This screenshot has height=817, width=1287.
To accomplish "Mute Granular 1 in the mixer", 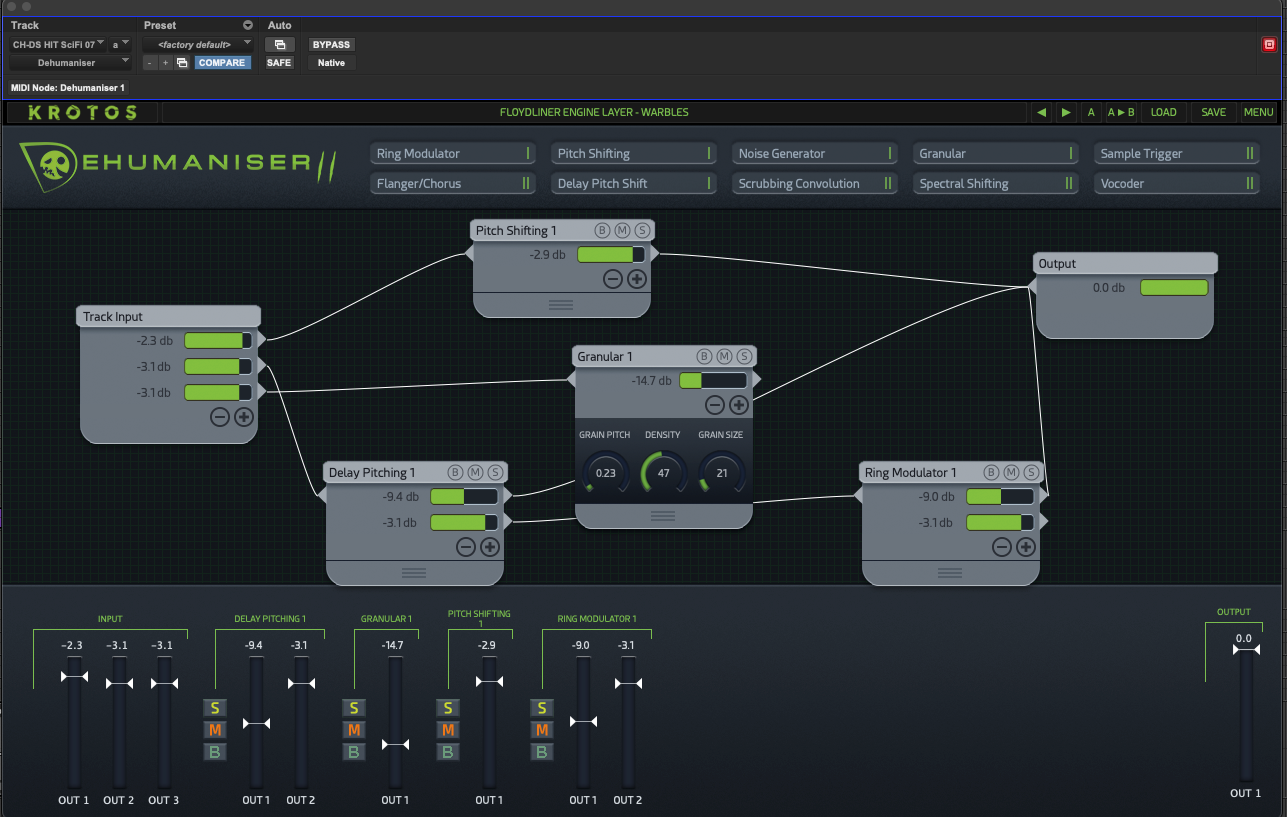I will pos(353,730).
